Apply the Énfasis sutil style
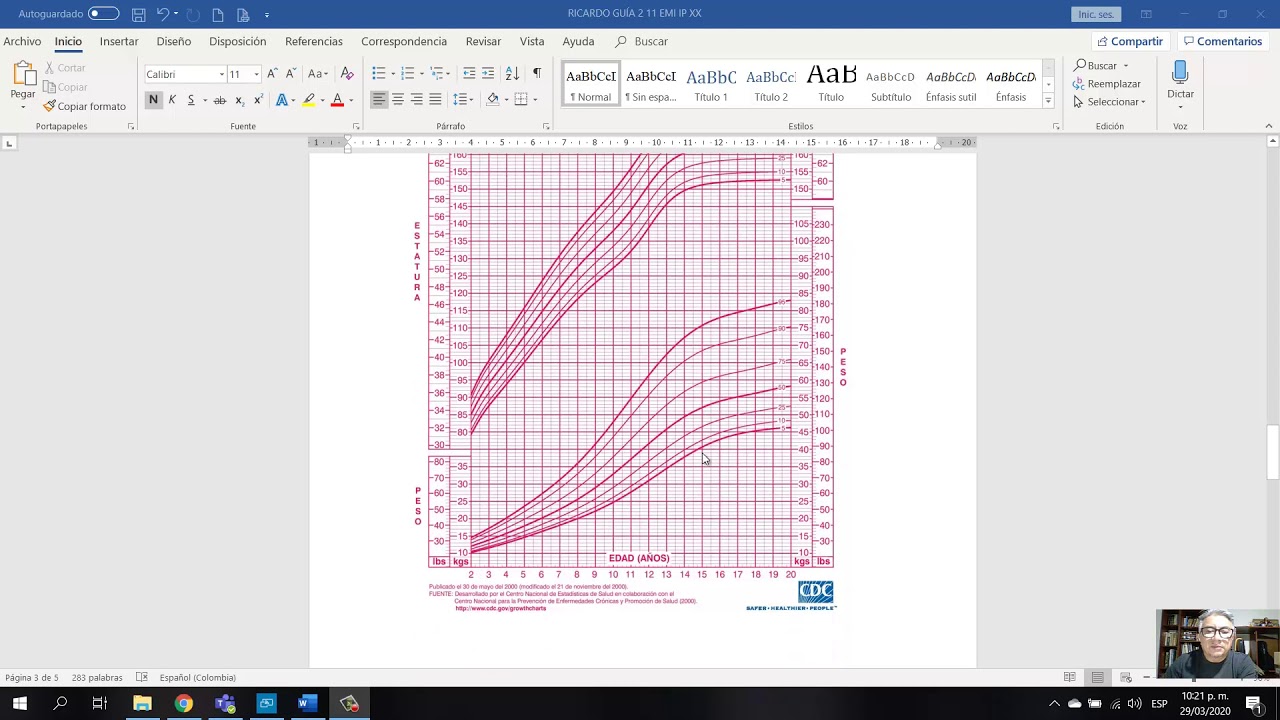The image size is (1280, 720). (951, 84)
